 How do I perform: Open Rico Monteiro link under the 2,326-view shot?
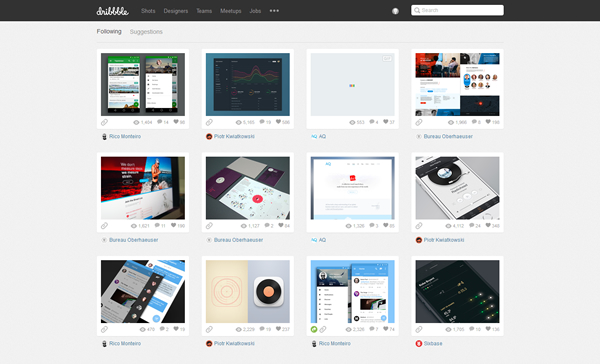point(334,344)
